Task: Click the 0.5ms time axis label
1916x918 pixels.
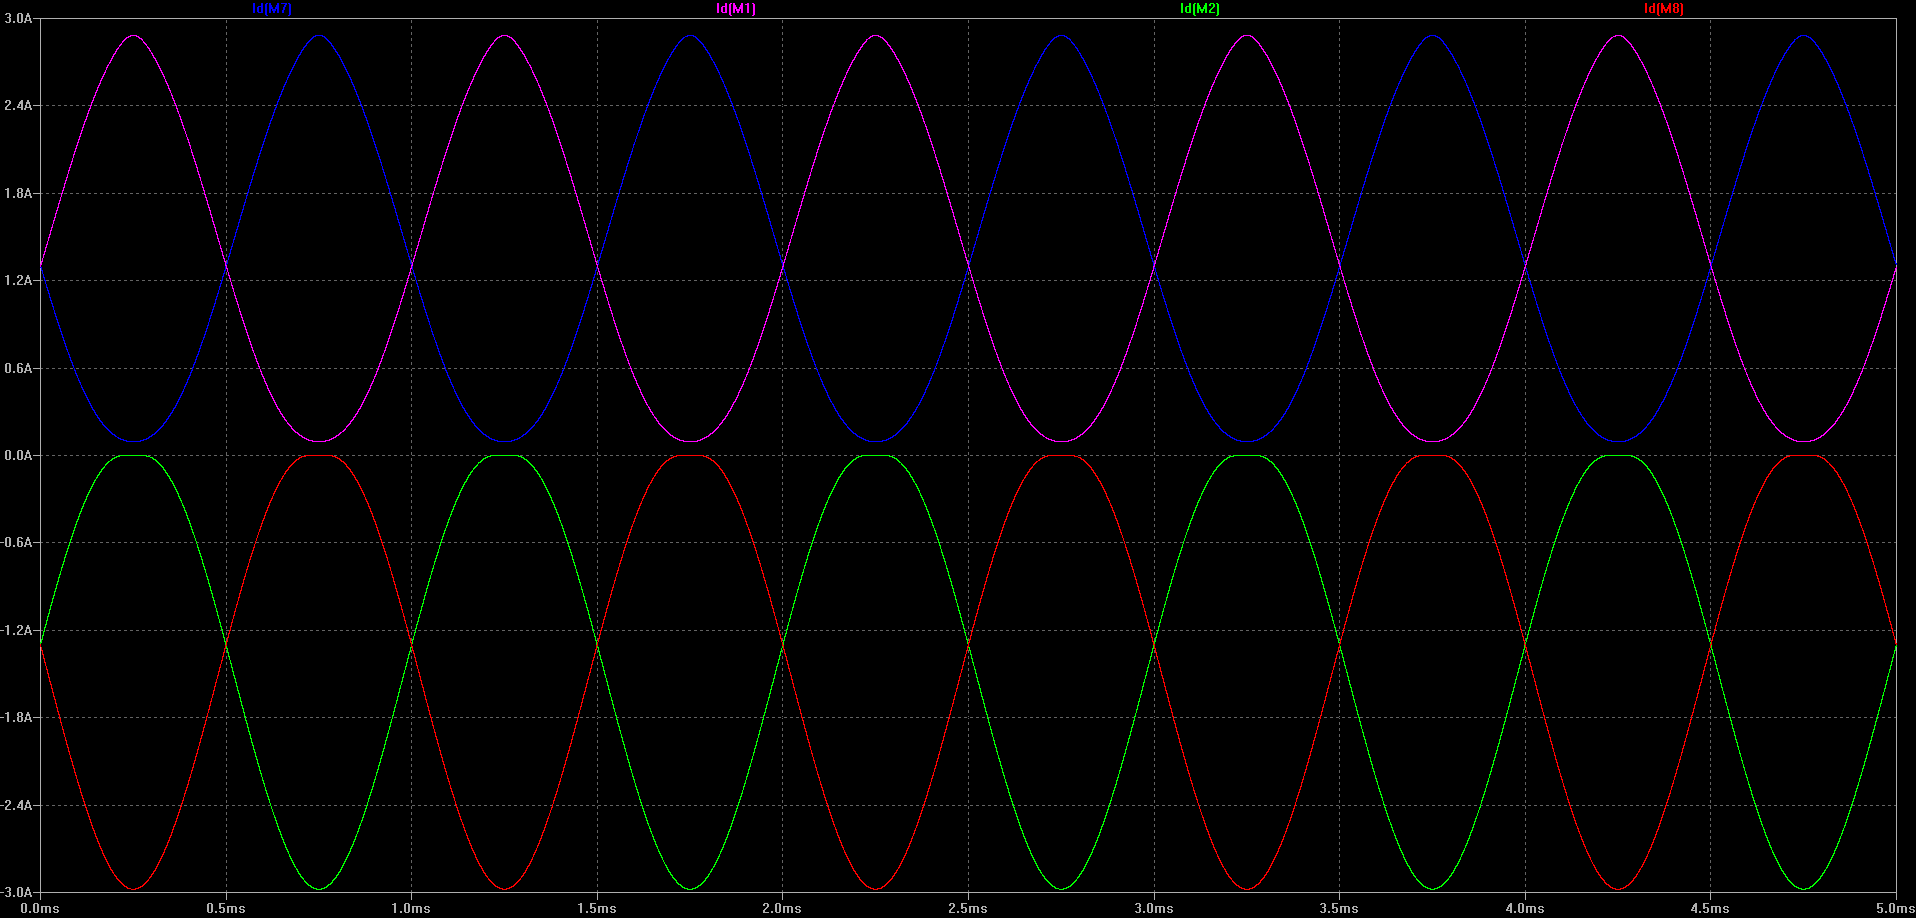Action: click(x=226, y=909)
